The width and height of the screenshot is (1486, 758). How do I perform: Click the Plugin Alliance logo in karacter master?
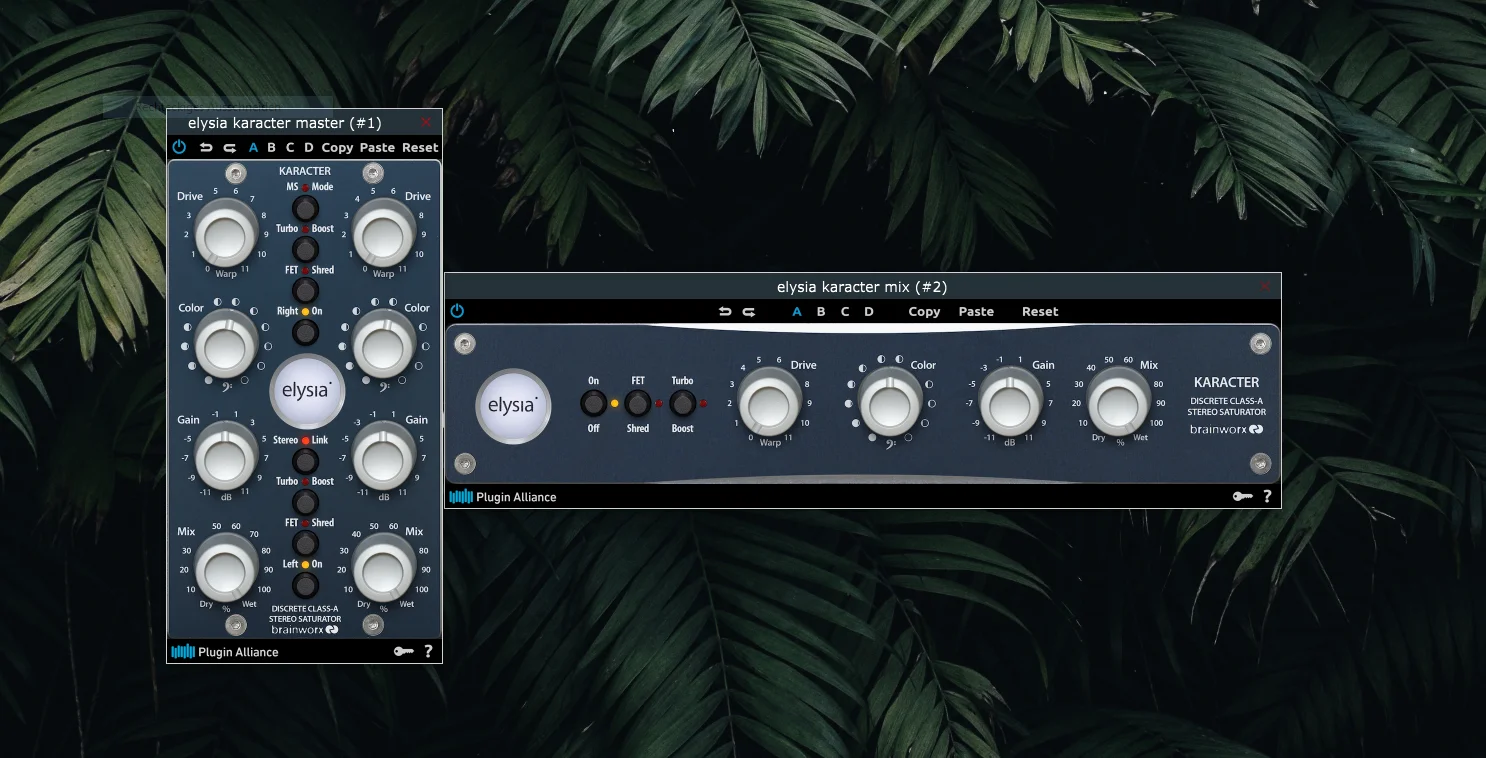point(225,652)
